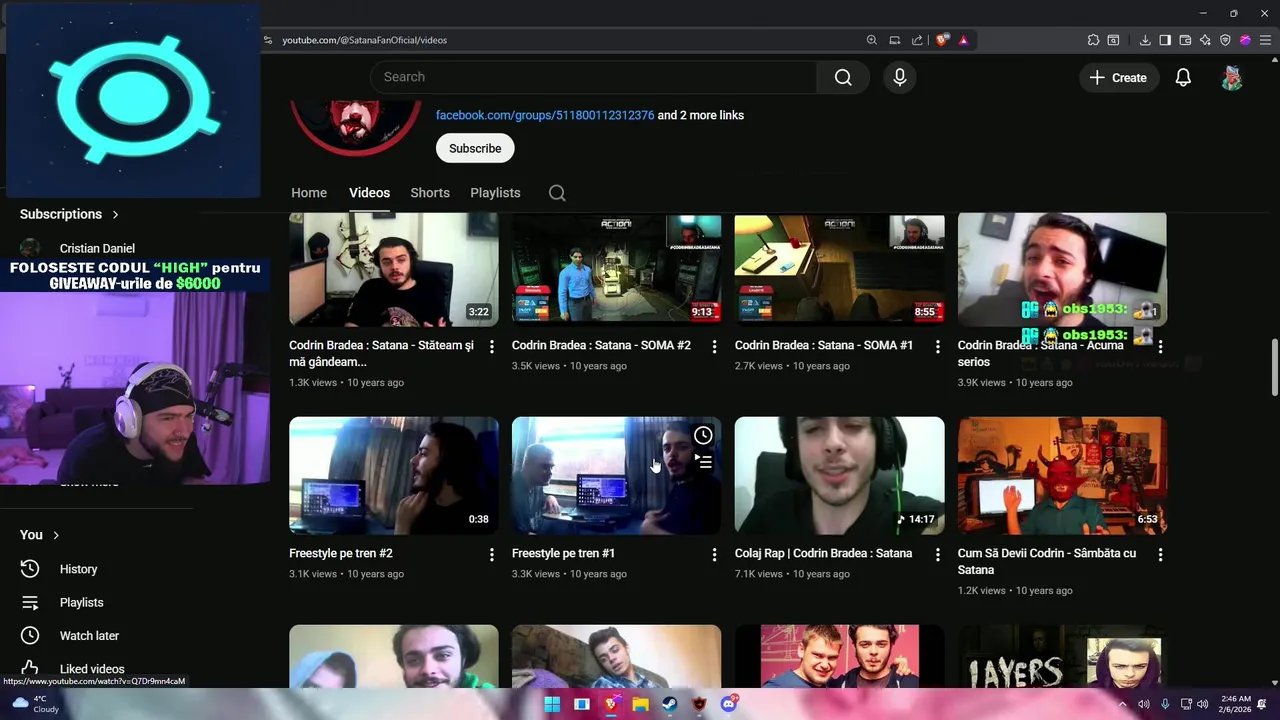The width and height of the screenshot is (1280, 720).
Task: Subscribe to the channel
Action: point(475,148)
